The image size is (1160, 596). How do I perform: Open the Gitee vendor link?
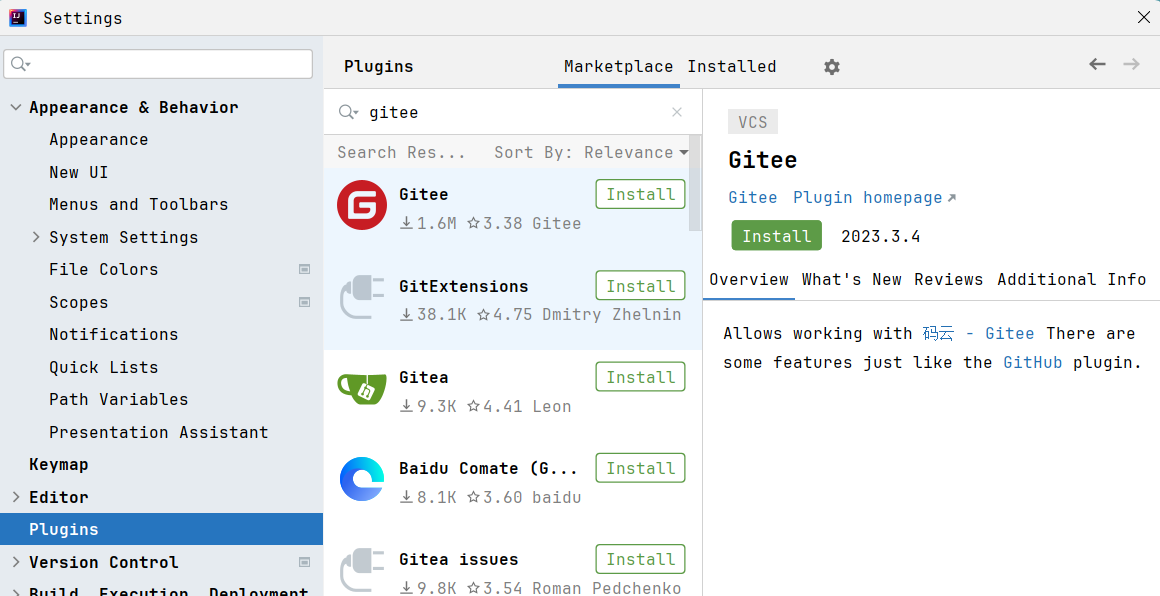752,197
